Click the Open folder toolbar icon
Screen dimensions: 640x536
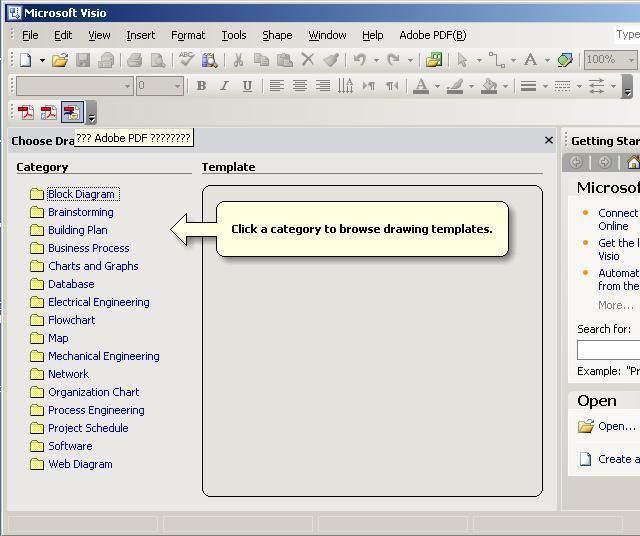coord(60,60)
